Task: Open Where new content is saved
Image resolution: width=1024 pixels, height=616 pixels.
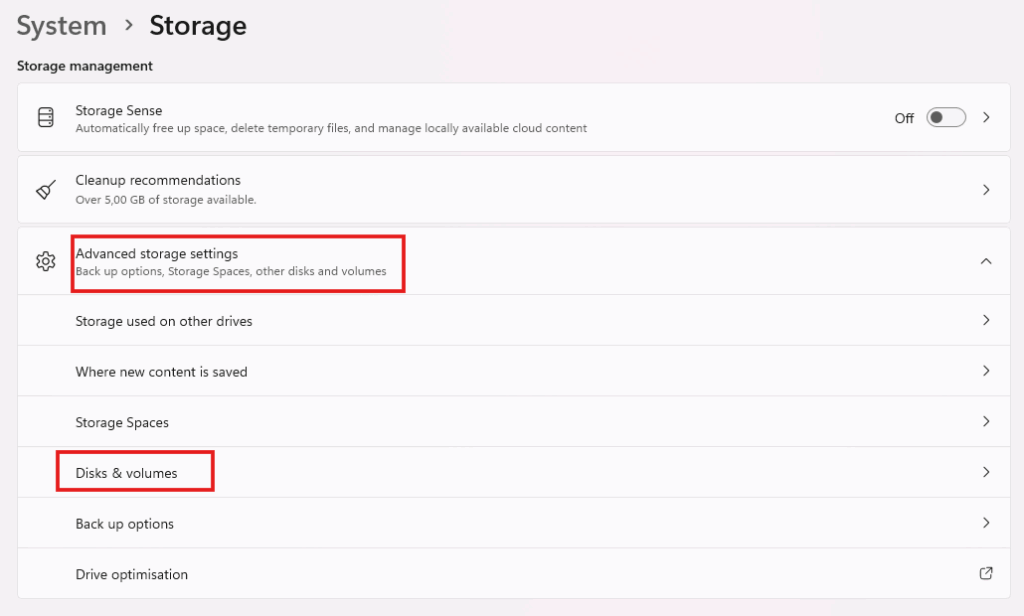Action: (513, 371)
